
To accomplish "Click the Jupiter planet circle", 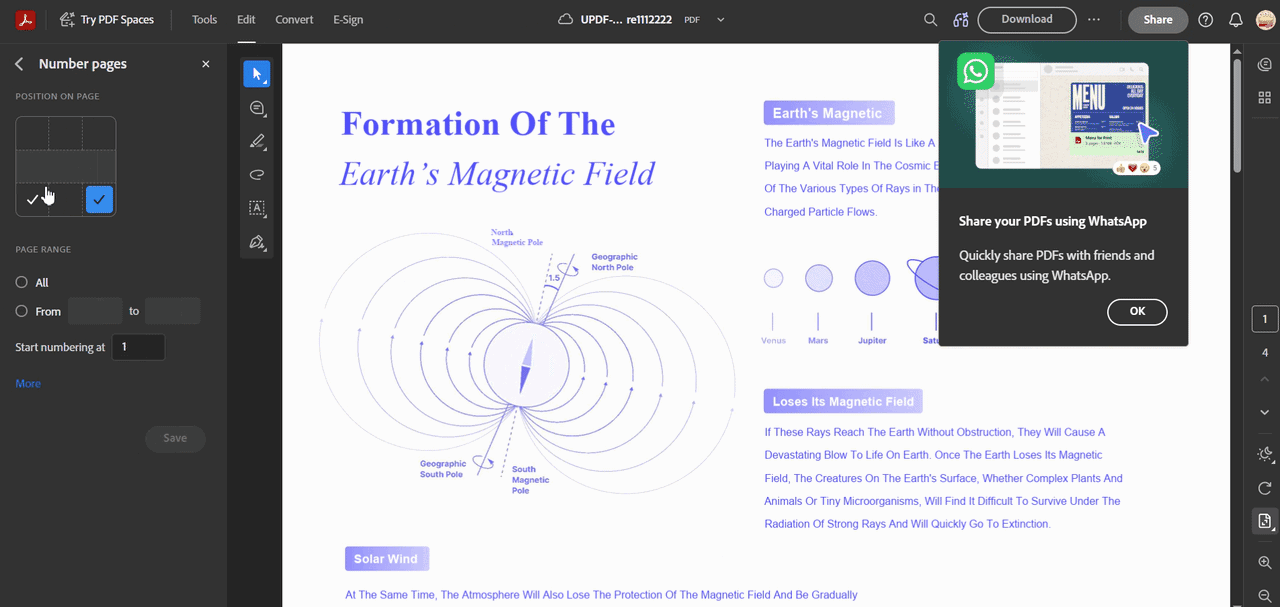I will (872, 278).
